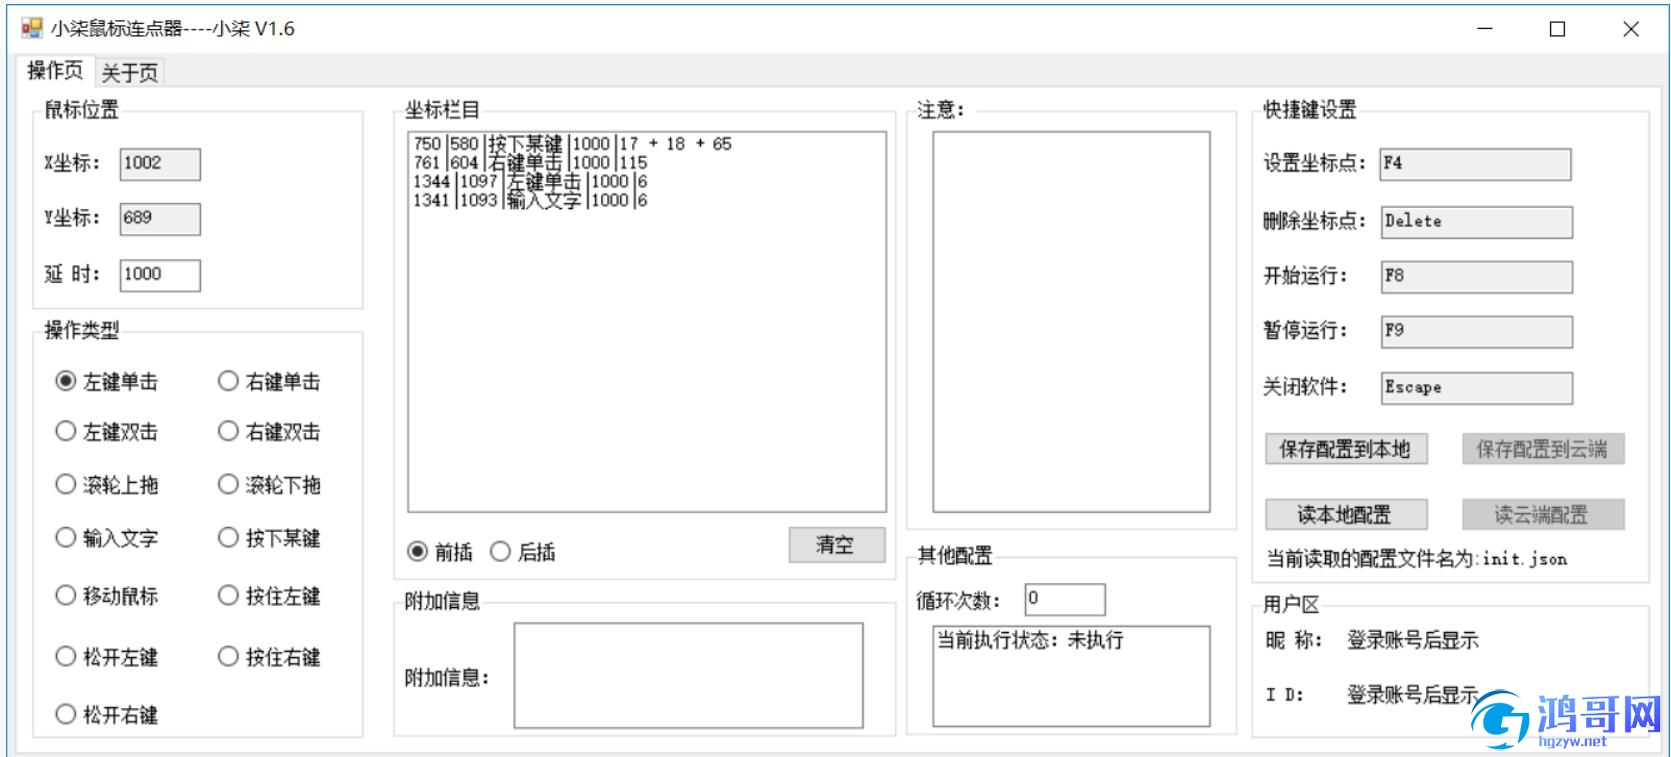
Task: Click the 循环次数 input field
Action: click(x=1065, y=599)
